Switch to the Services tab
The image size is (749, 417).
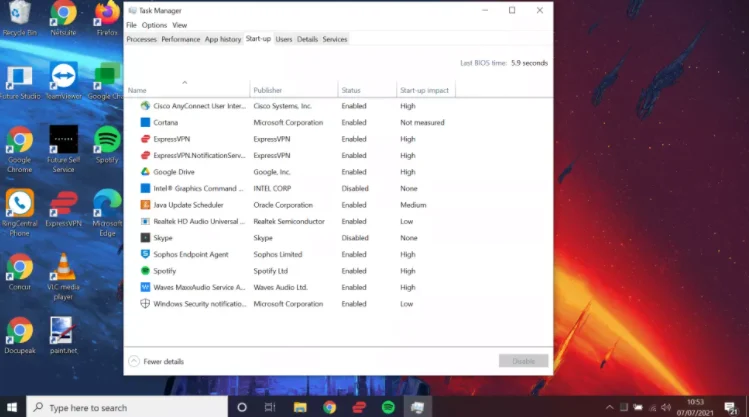[x=335, y=39]
